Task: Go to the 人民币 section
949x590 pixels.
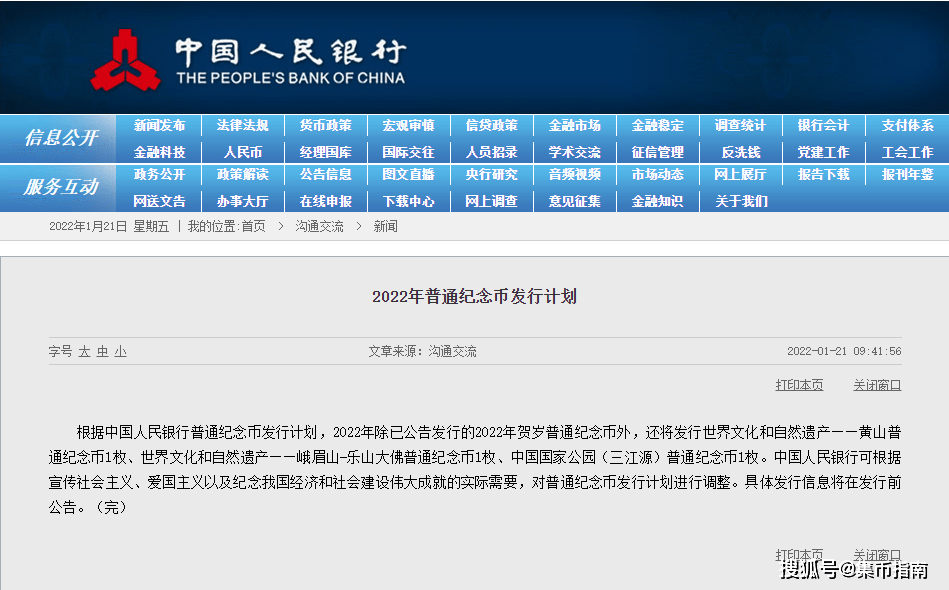Action: [x=242, y=152]
